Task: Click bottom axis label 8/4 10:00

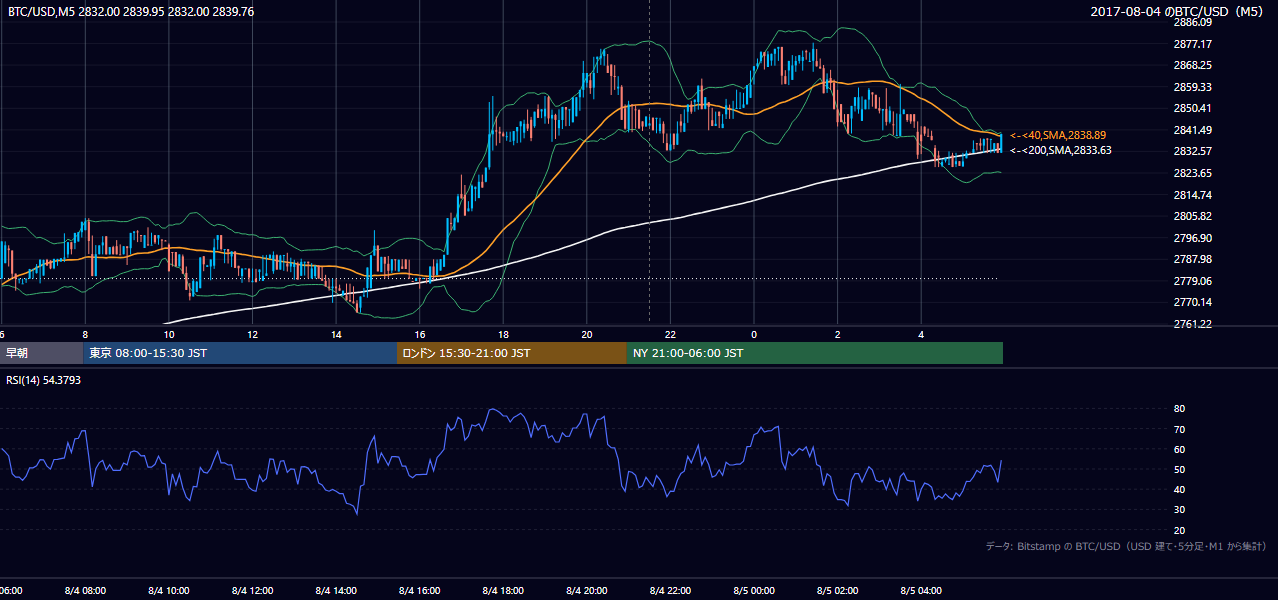Action: [169, 591]
